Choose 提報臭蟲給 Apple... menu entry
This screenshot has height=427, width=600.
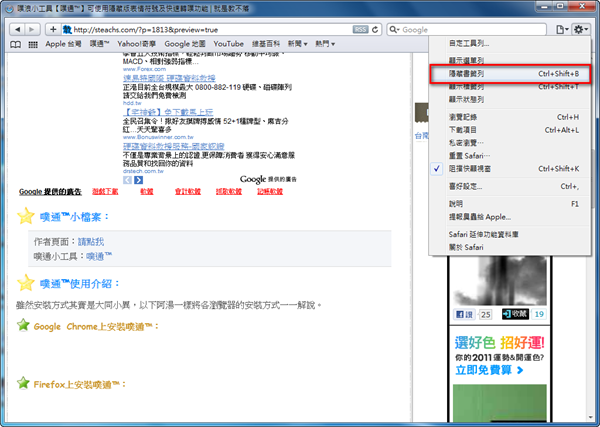(510, 217)
